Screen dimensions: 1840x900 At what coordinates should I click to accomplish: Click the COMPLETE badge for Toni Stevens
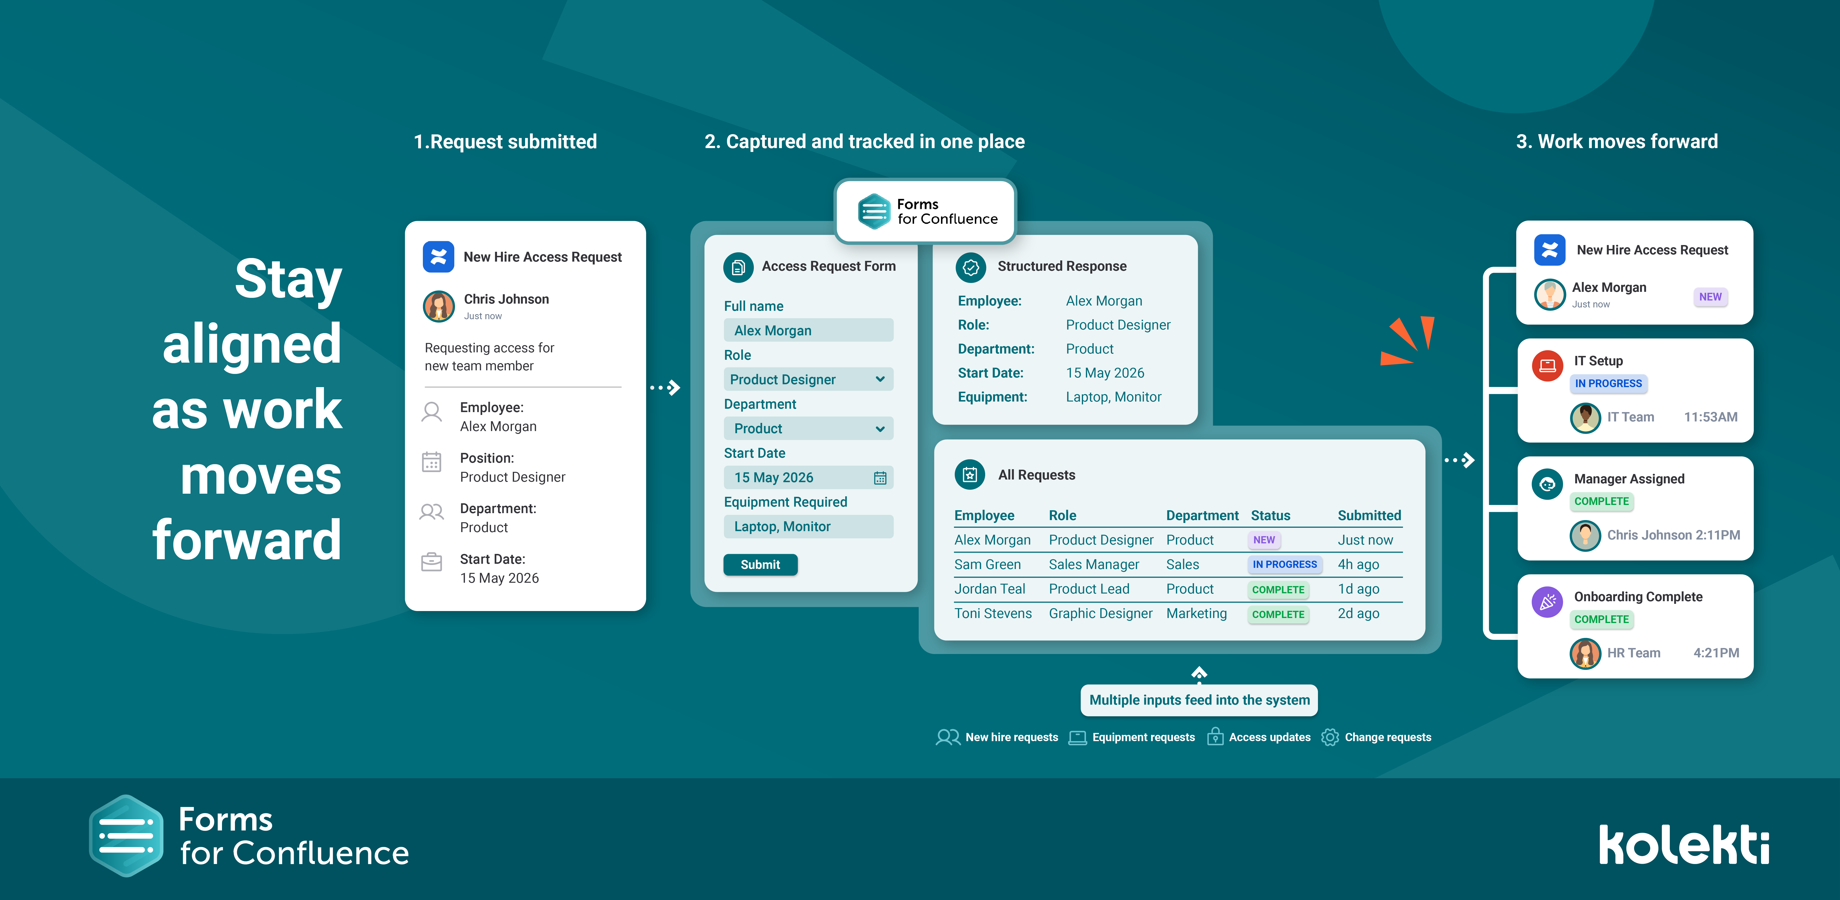point(1278,615)
